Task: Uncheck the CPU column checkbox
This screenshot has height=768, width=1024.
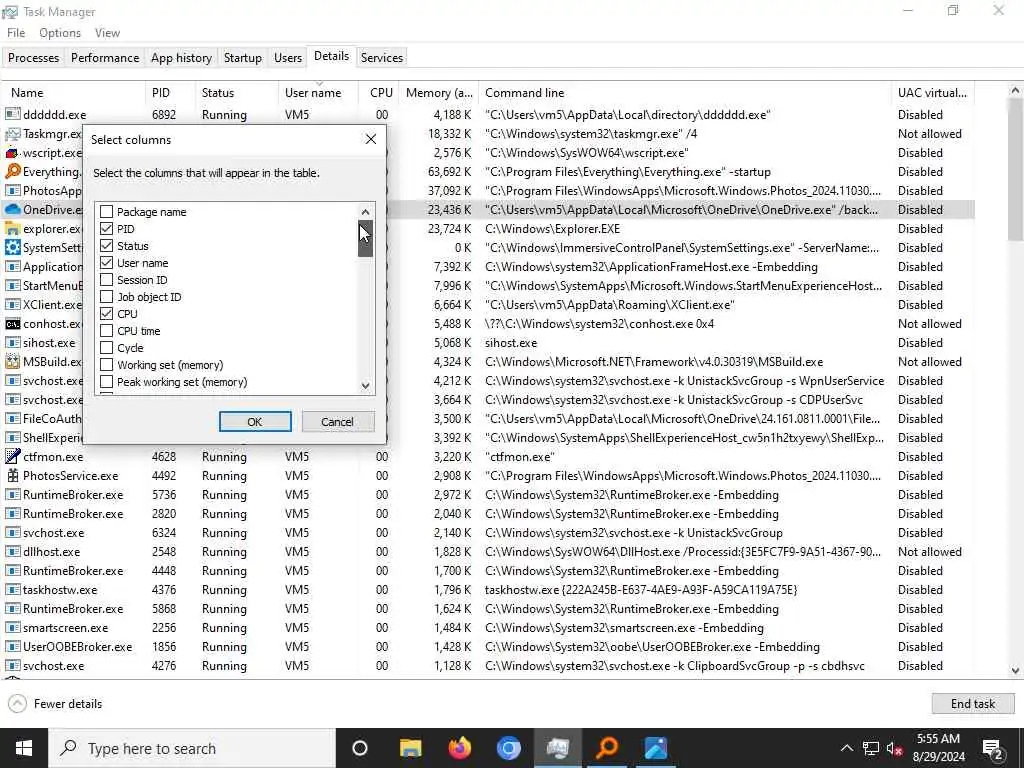Action: point(106,313)
